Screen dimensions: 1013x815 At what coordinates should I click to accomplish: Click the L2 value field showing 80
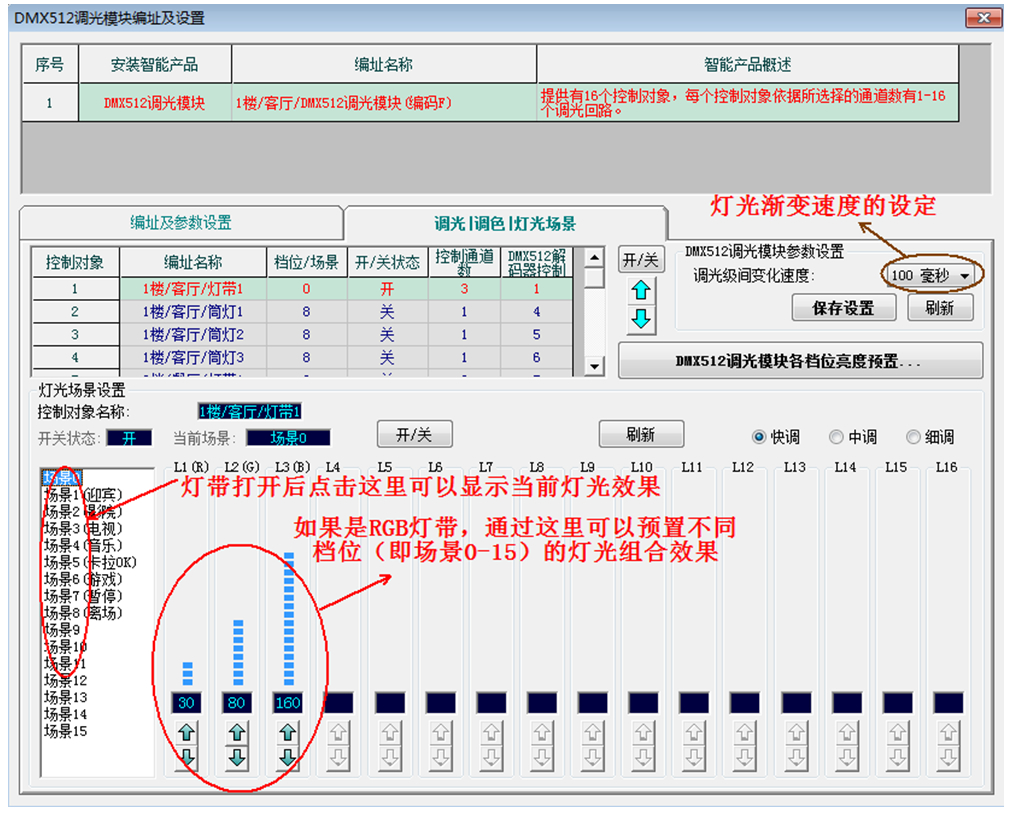click(237, 703)
